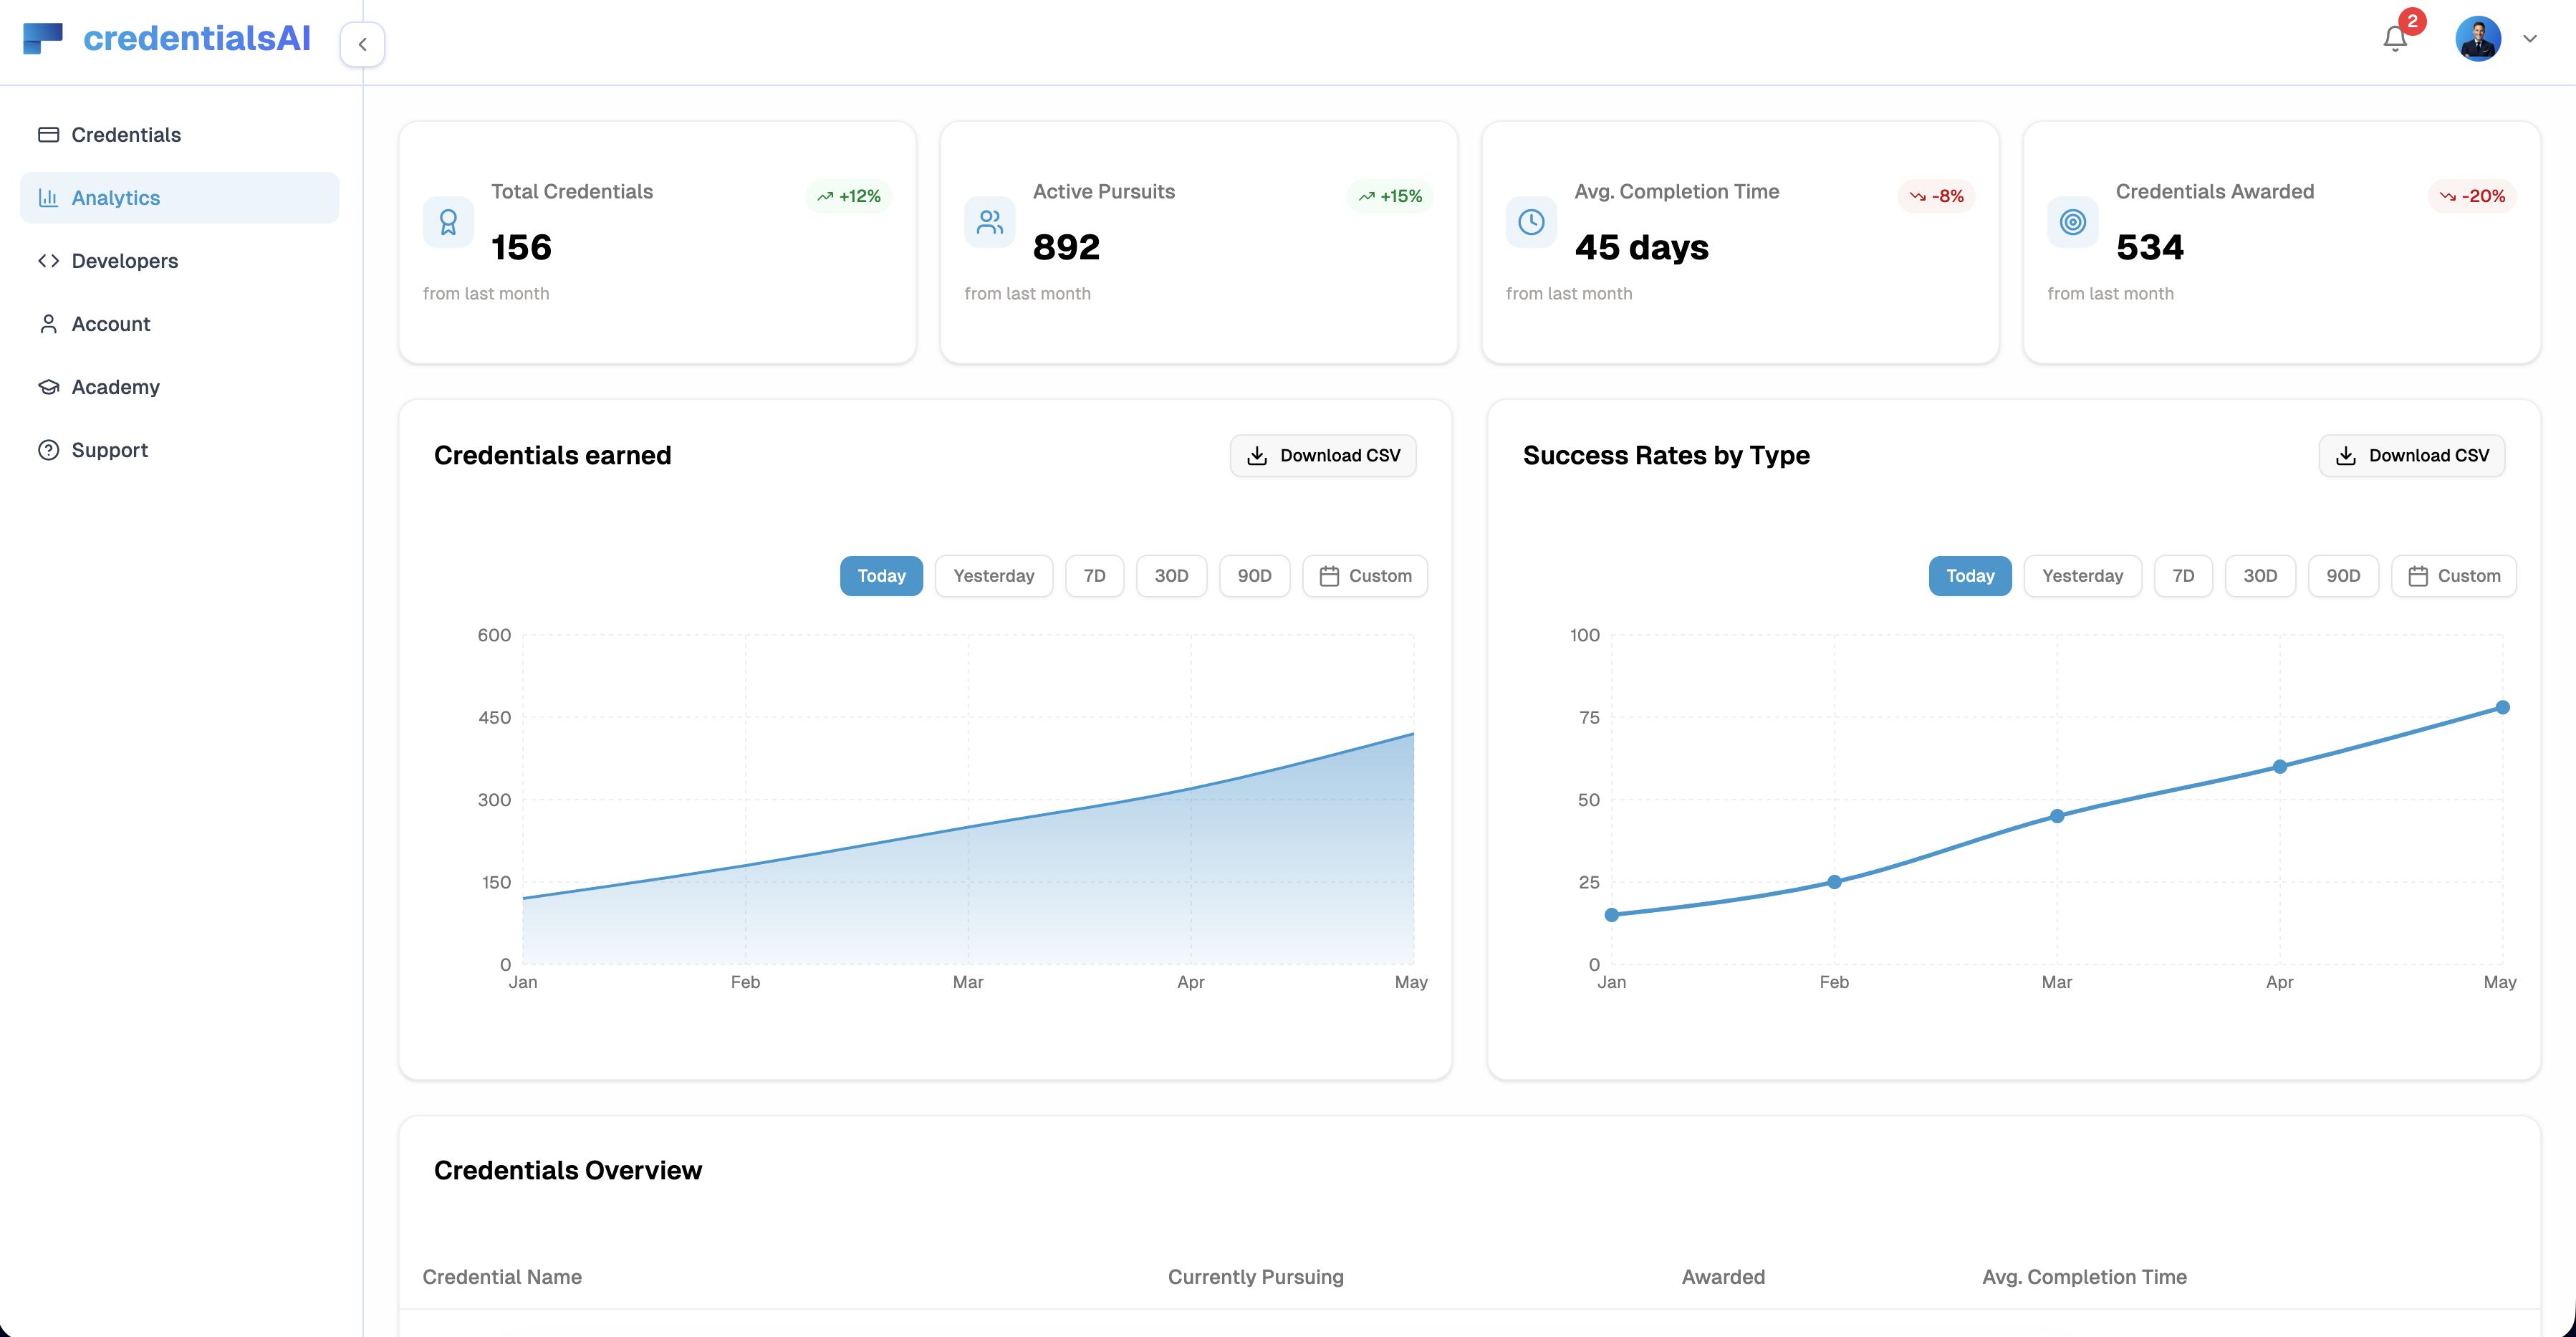Click the -20% trend badge
The width and height of the screenshot is (2576, 1337).
coord(2472,196)
